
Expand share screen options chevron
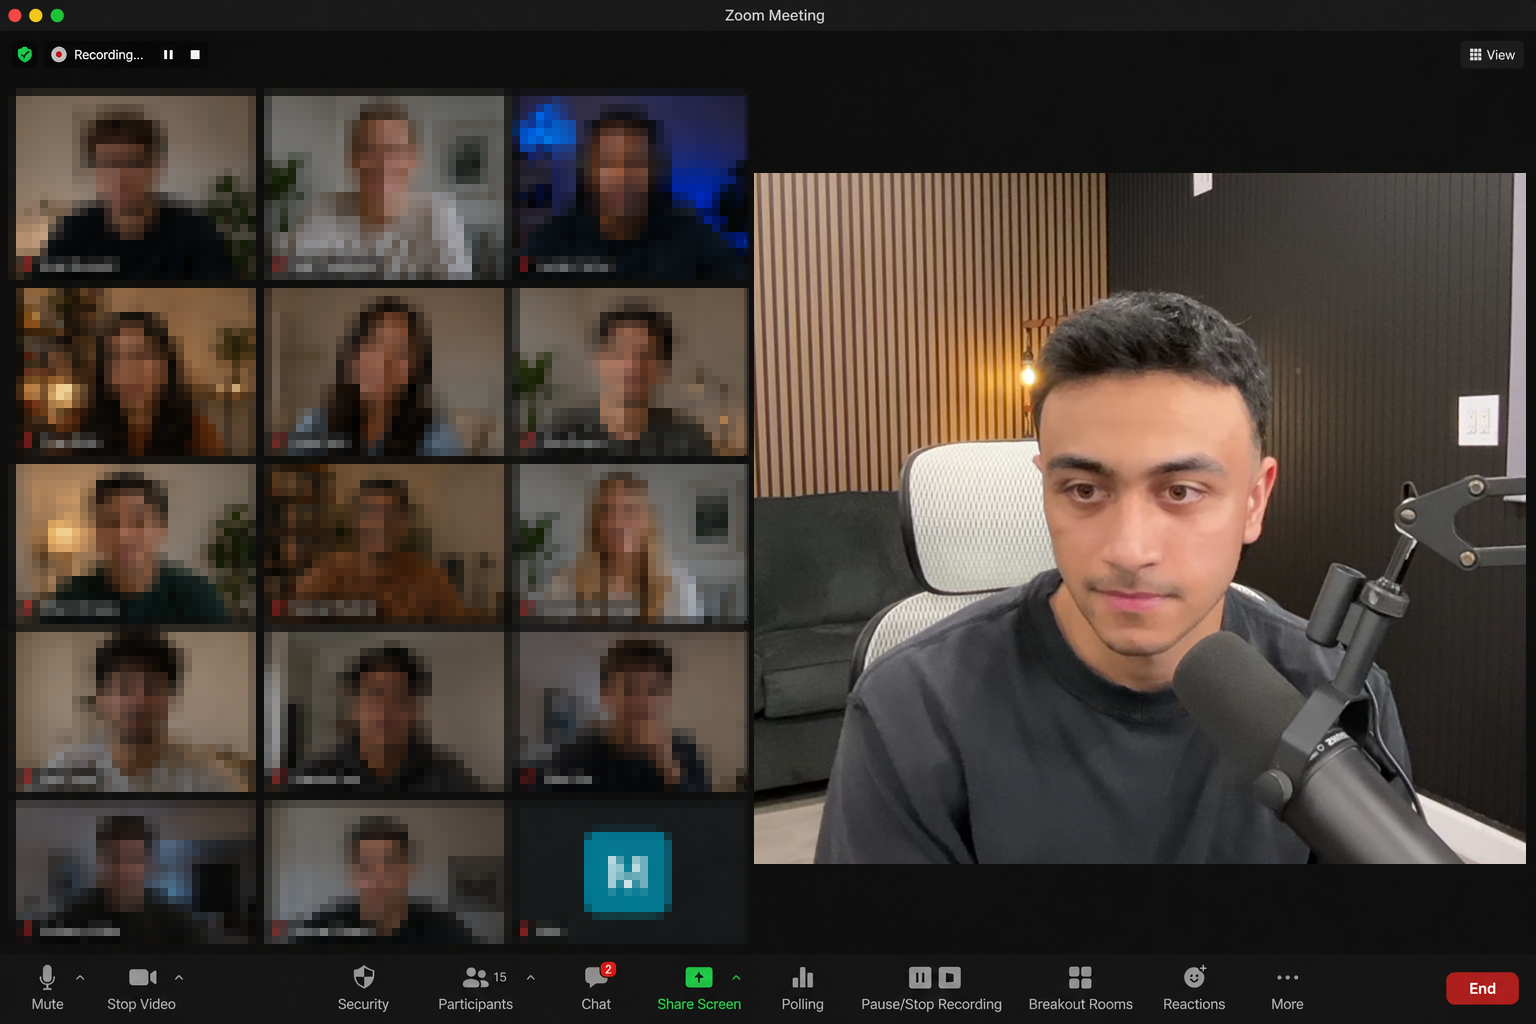coord(737,977)
